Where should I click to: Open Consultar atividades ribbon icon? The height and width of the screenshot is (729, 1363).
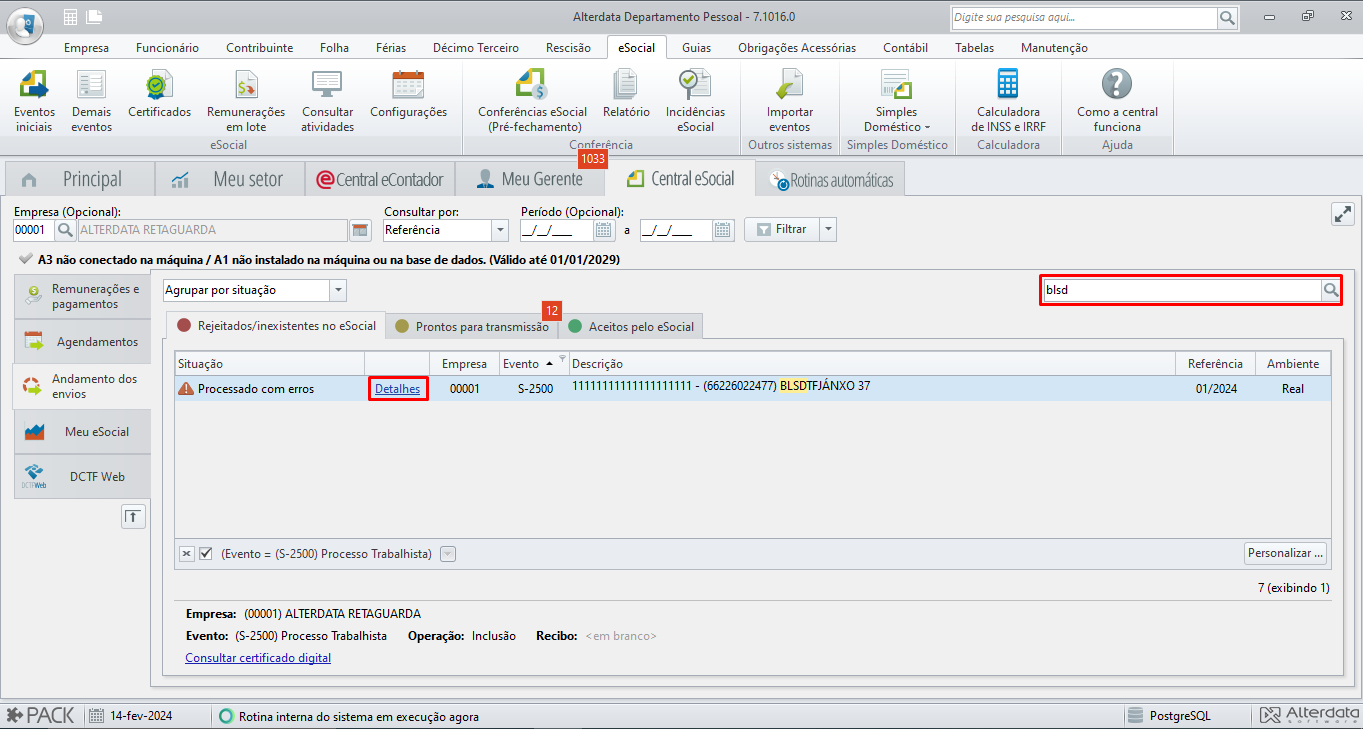[x=328, y=101]
